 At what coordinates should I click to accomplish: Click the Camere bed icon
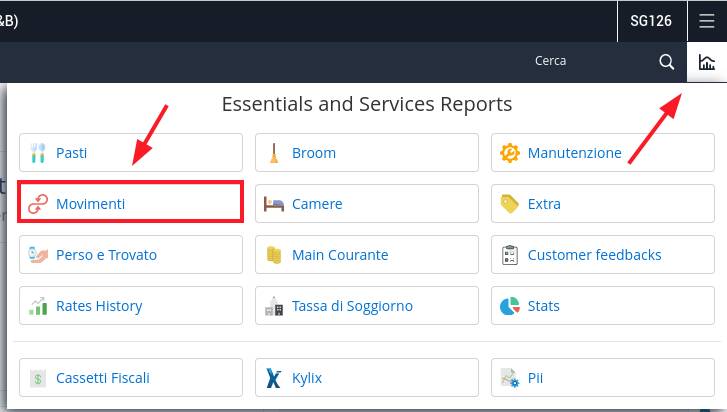click(x=274, y=204)
